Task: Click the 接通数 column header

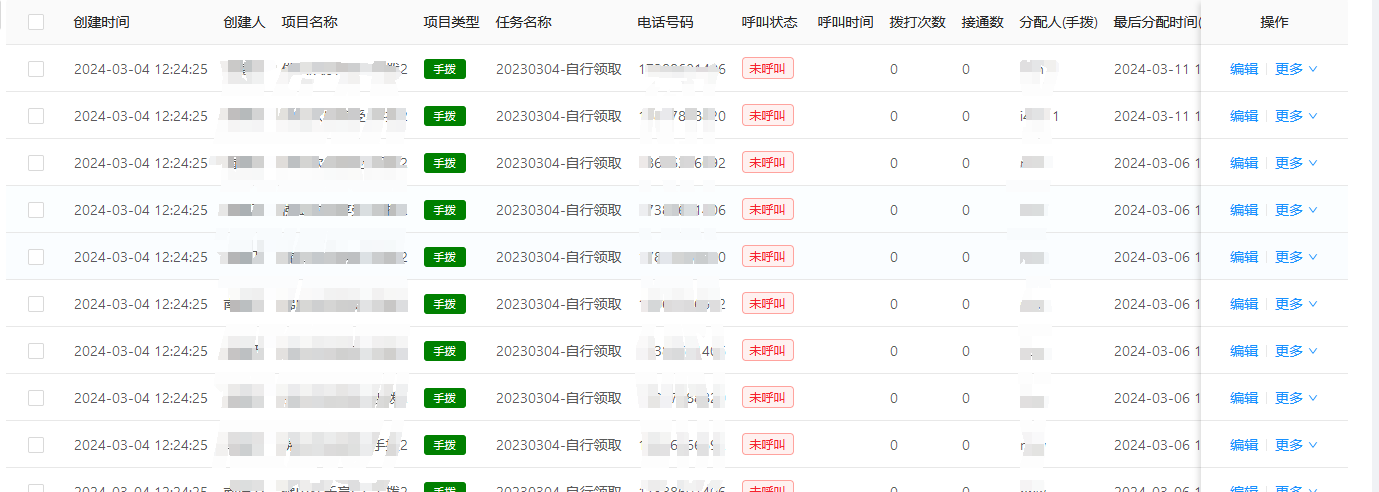Action: 982,22
